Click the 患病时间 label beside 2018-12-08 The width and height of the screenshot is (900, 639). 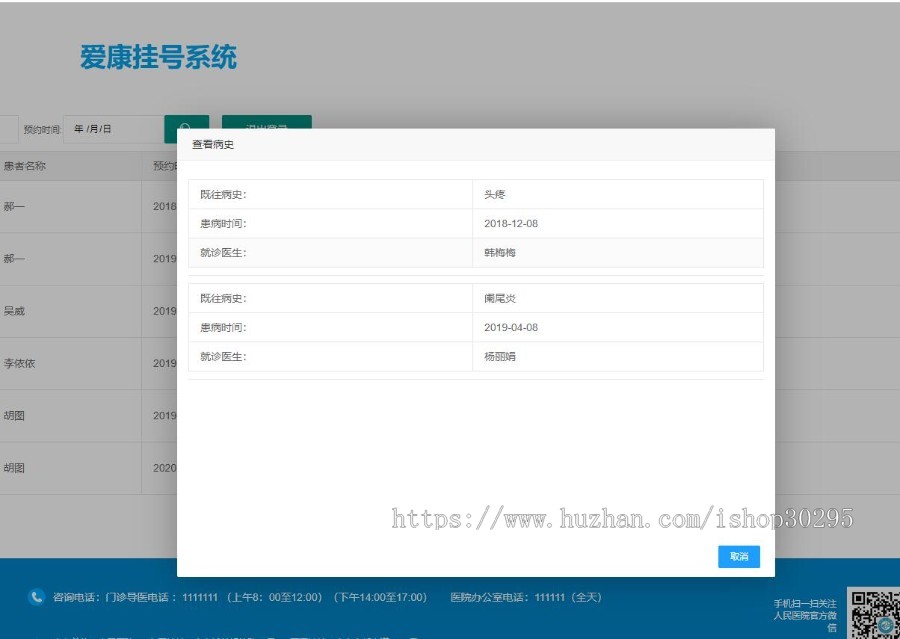[x=223, y=223]
